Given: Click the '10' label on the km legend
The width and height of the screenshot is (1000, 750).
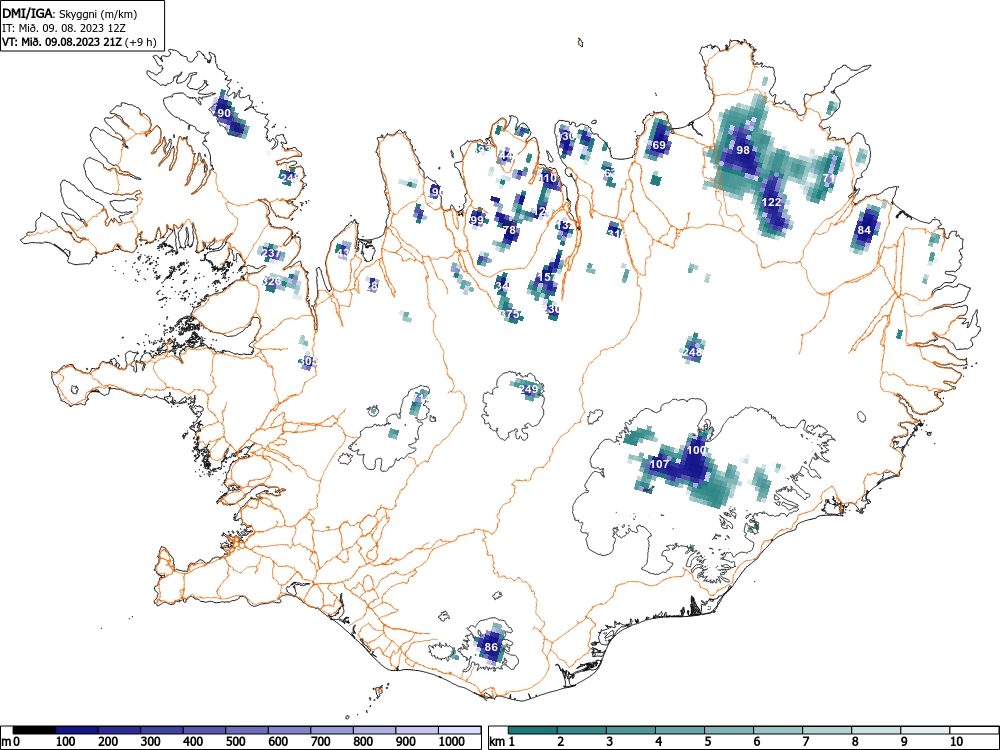Looking at the screenshot, I should point(956,742).
